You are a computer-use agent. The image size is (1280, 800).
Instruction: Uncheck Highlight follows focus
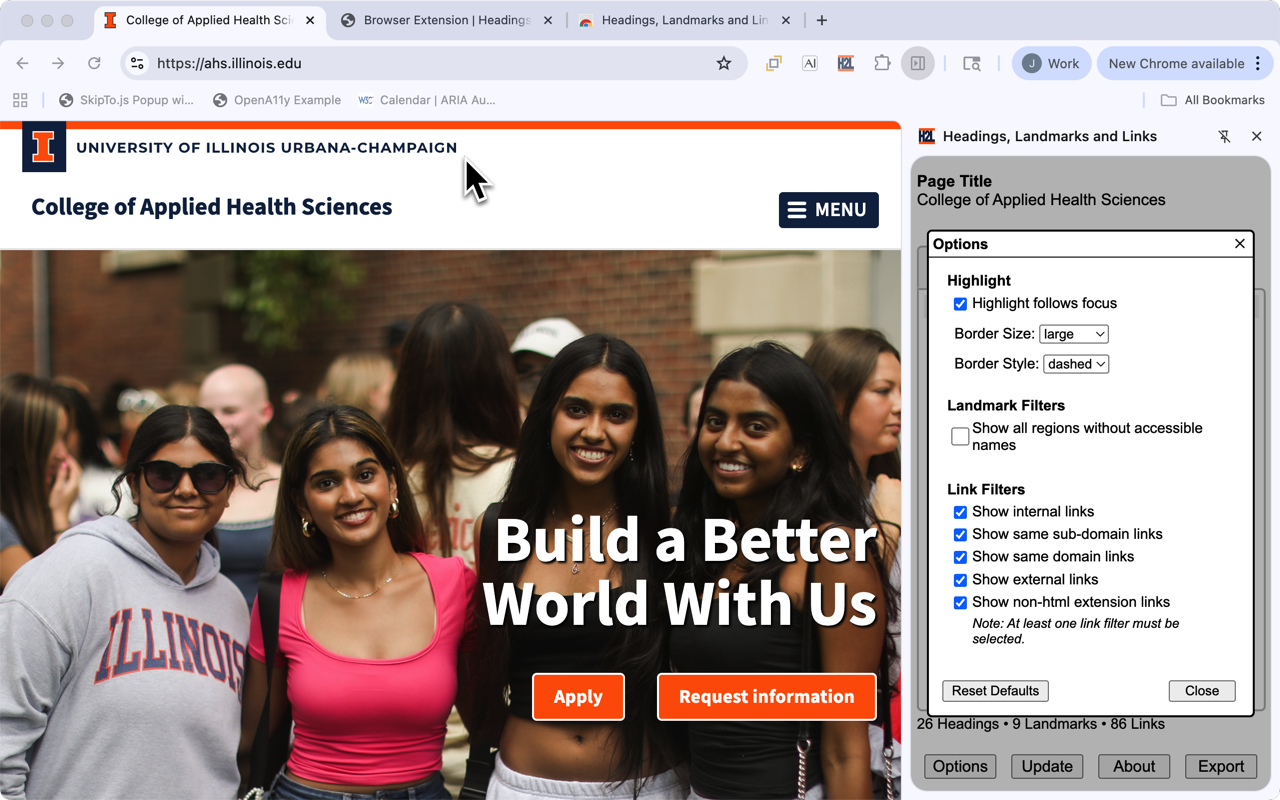960,304
